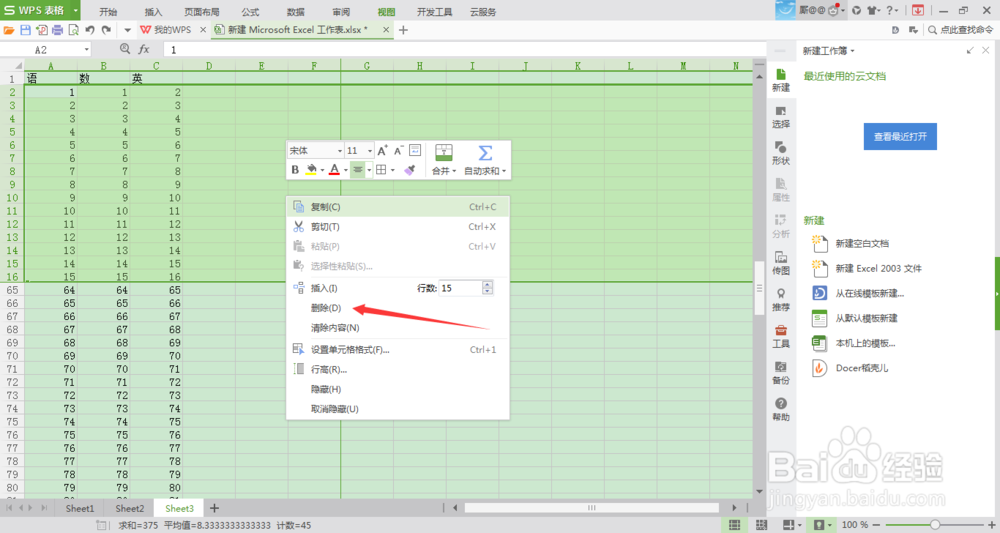The image size is (1000, 533).
Task: Click the yellow fill color swatch button
Action: pyautogui.click(x=311, y=170)
